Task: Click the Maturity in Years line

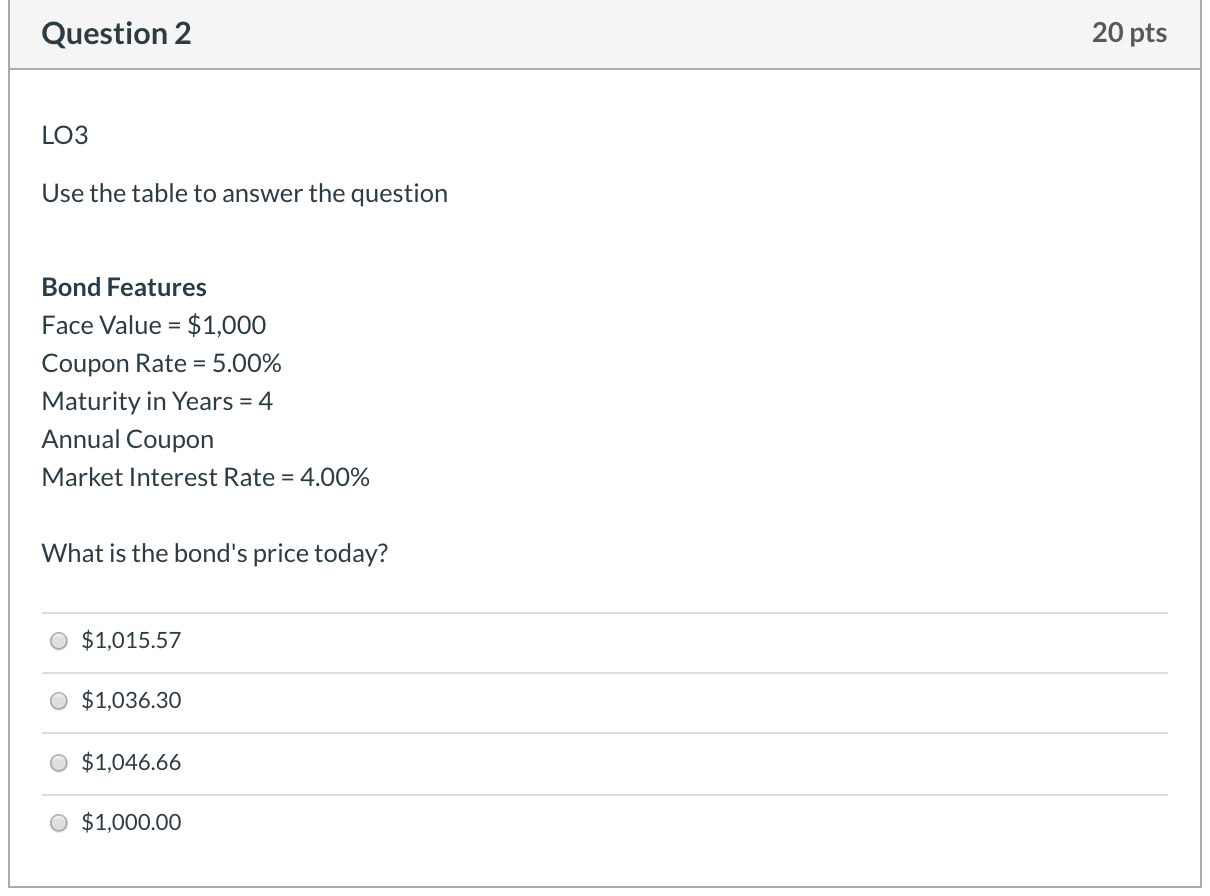Action: [157, 401]
